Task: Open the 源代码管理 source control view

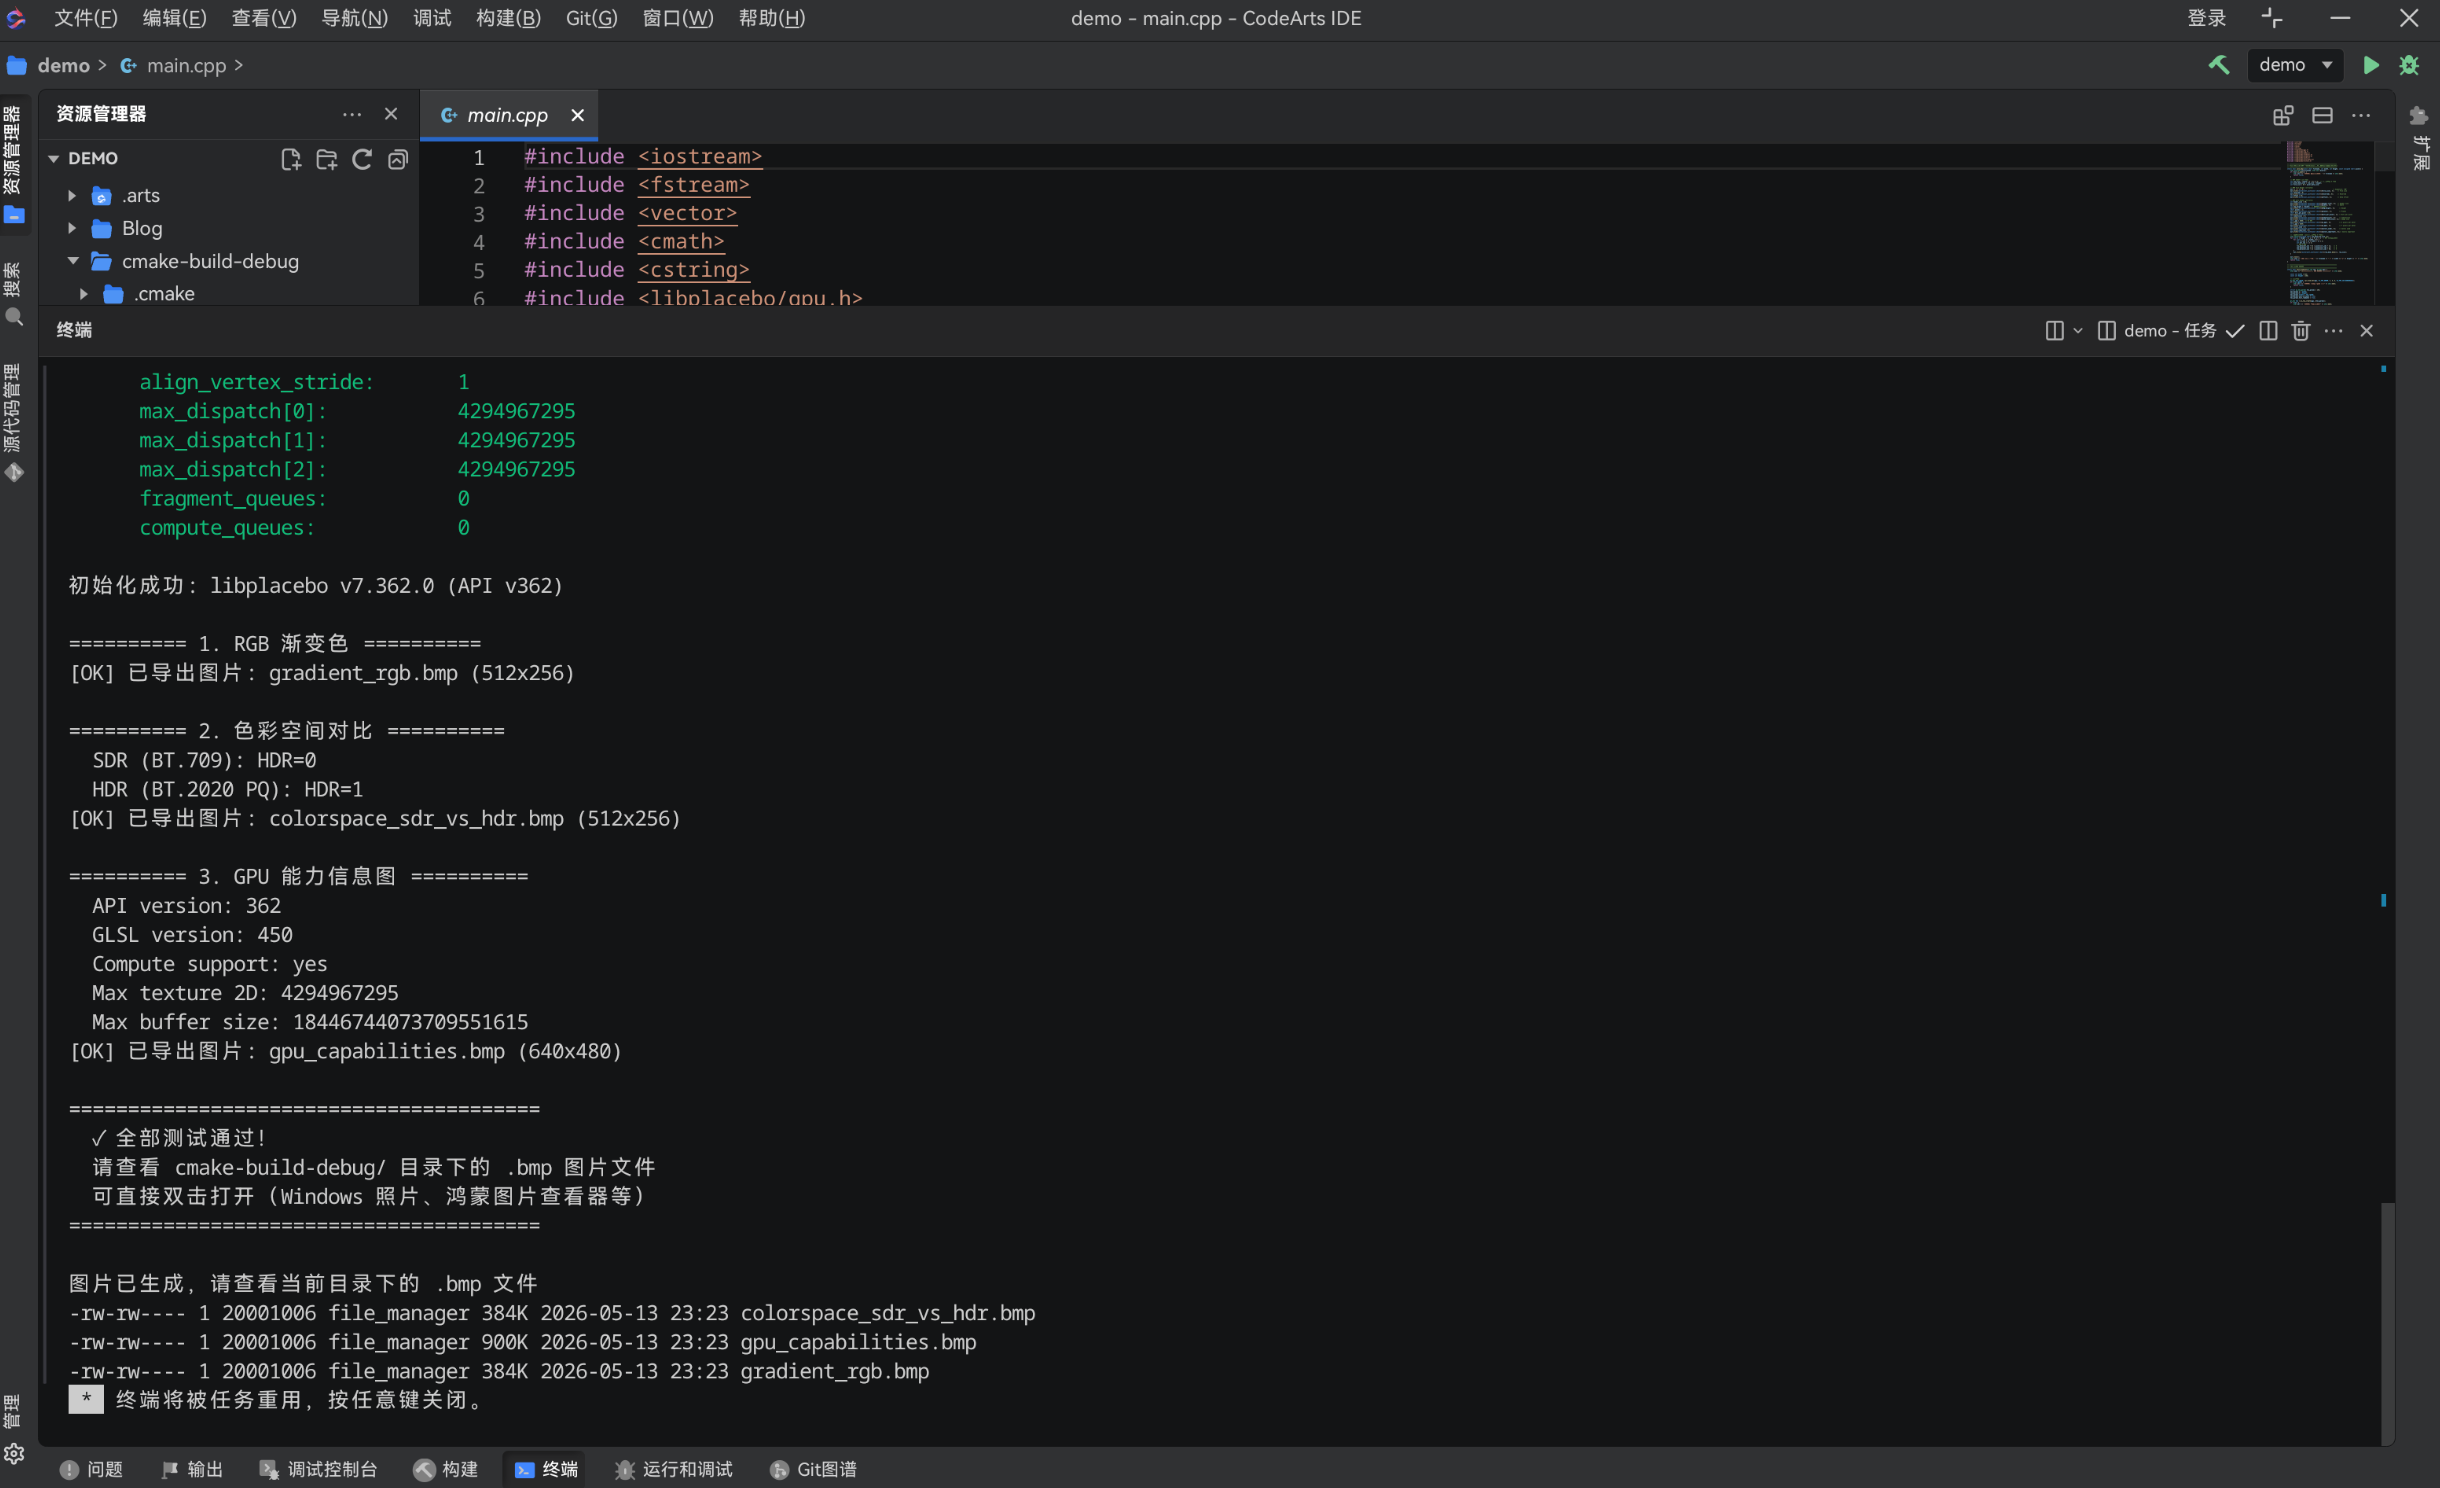Action: tap(14, 423)
